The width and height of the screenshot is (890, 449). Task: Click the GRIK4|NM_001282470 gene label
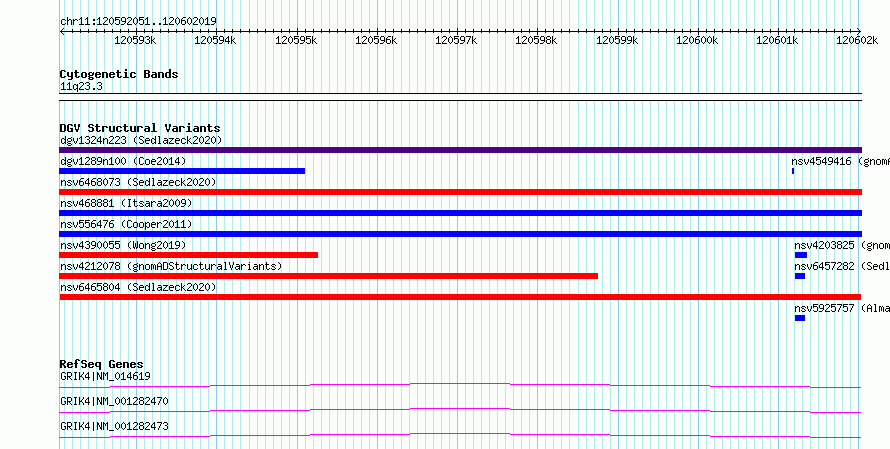point(114,401)
